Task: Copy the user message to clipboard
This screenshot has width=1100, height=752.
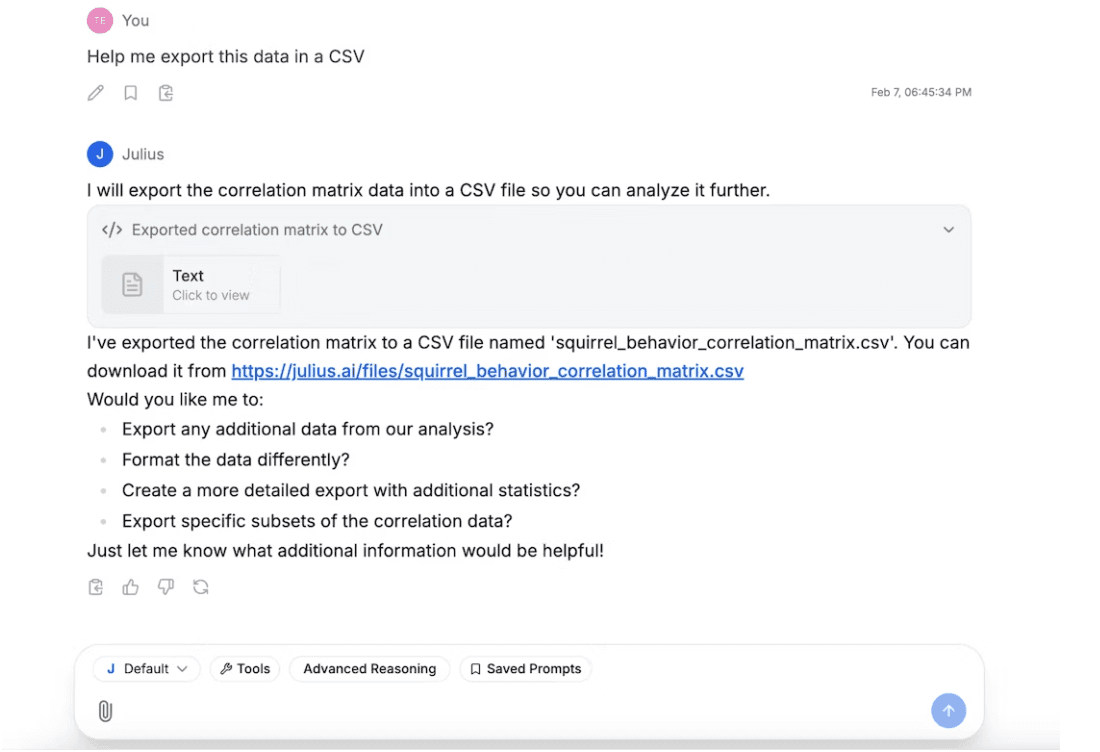Action: pos(165,92)
